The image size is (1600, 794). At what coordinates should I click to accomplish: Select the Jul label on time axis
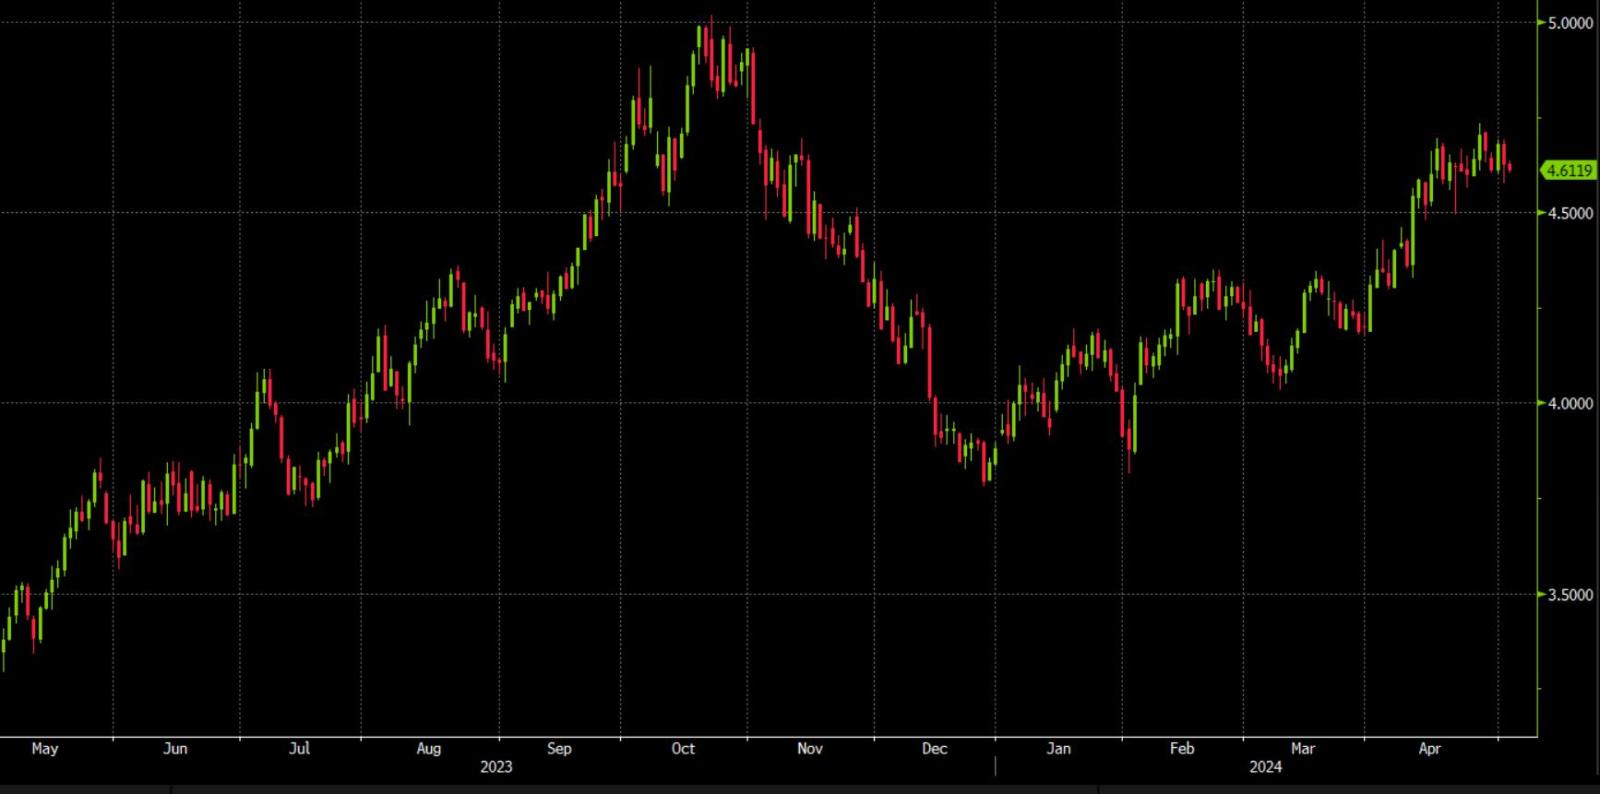[x=299, y=748]
